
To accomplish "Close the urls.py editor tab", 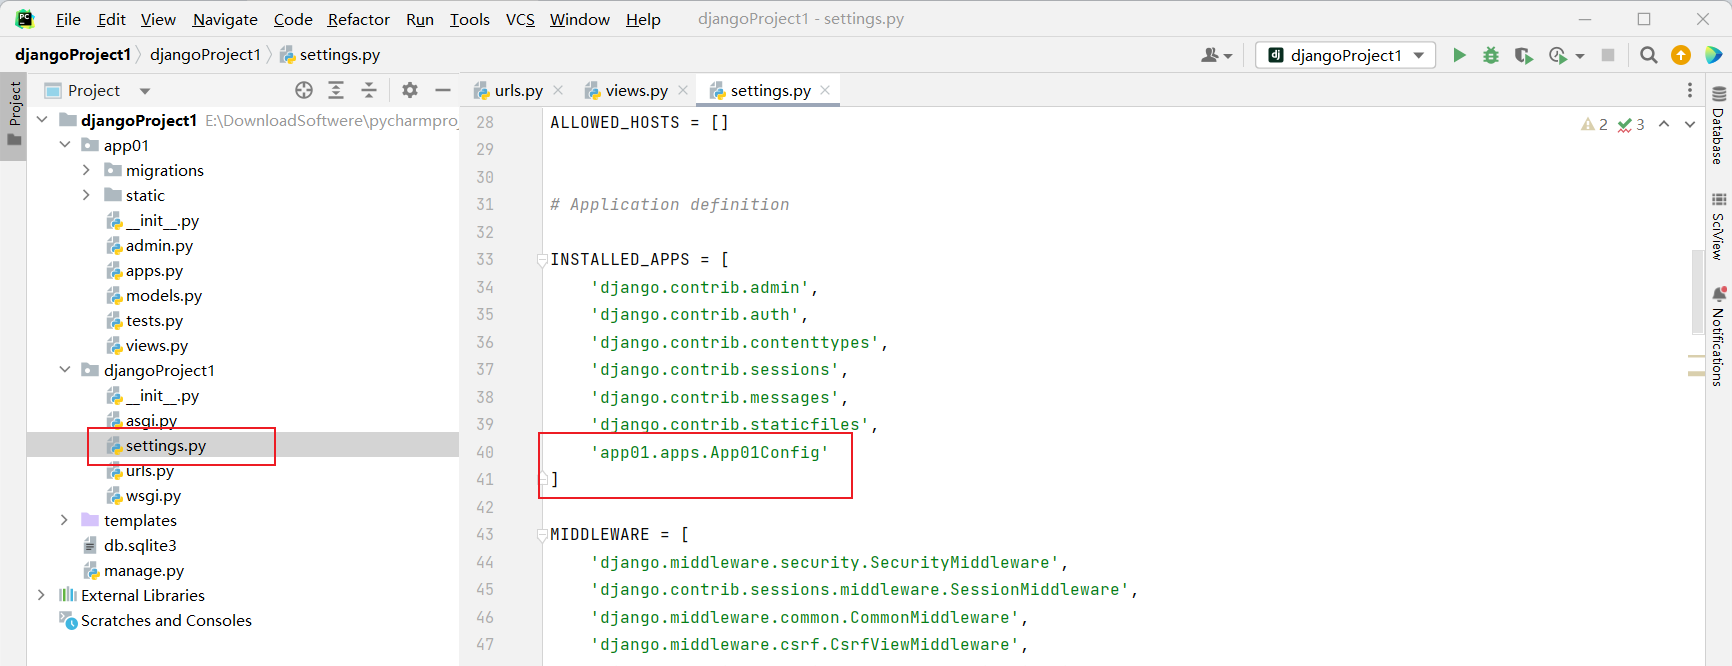I will click(x=558, y=90).
